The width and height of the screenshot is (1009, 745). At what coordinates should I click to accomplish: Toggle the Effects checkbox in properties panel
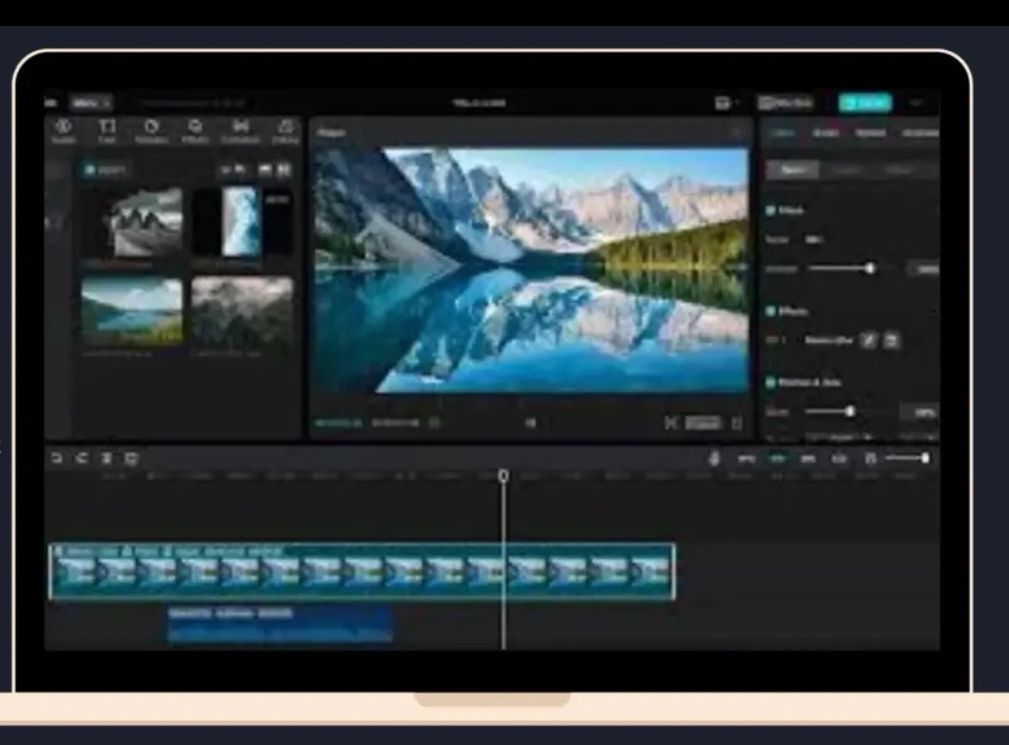tap(771, 311)
